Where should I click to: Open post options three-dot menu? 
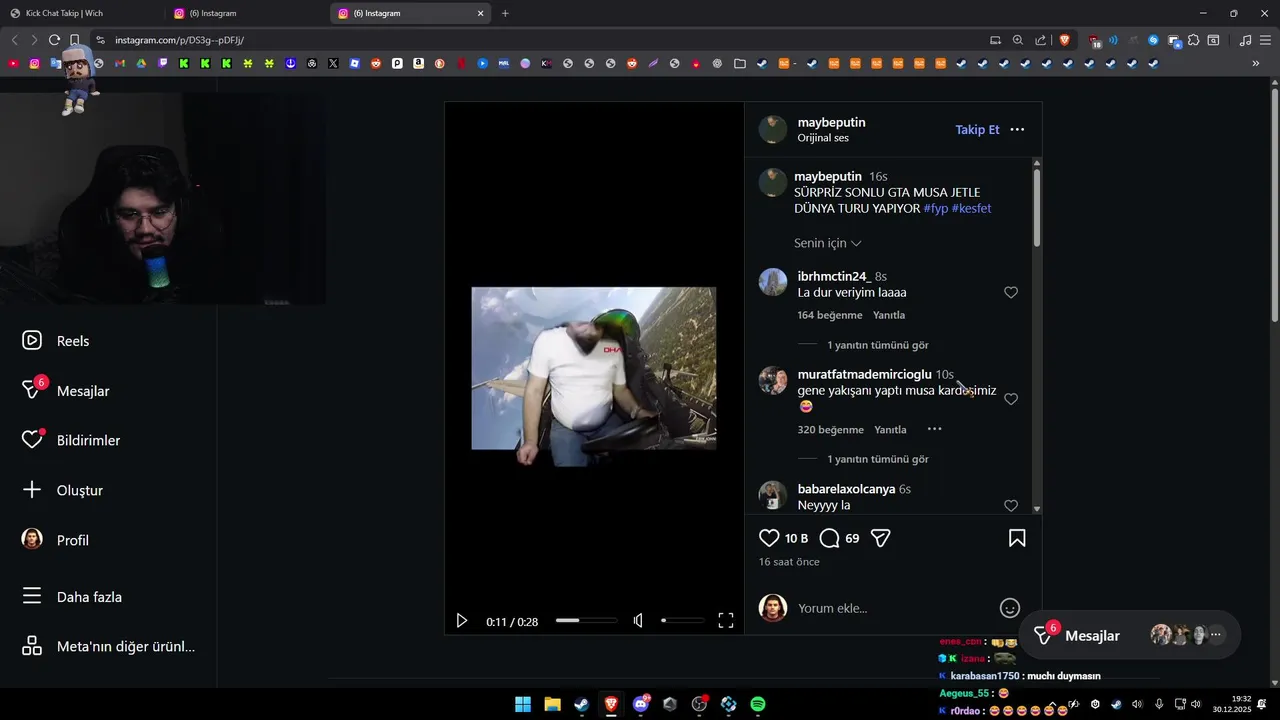point(1017,130)
